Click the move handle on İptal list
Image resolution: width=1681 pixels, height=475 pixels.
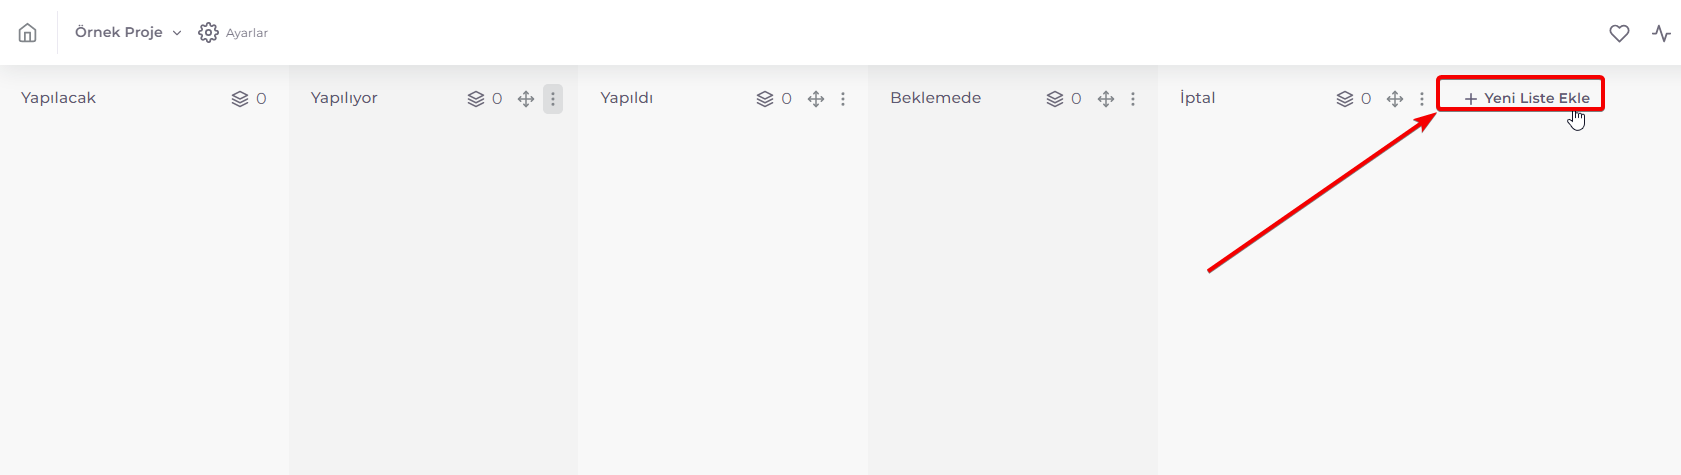point(1395,99)
